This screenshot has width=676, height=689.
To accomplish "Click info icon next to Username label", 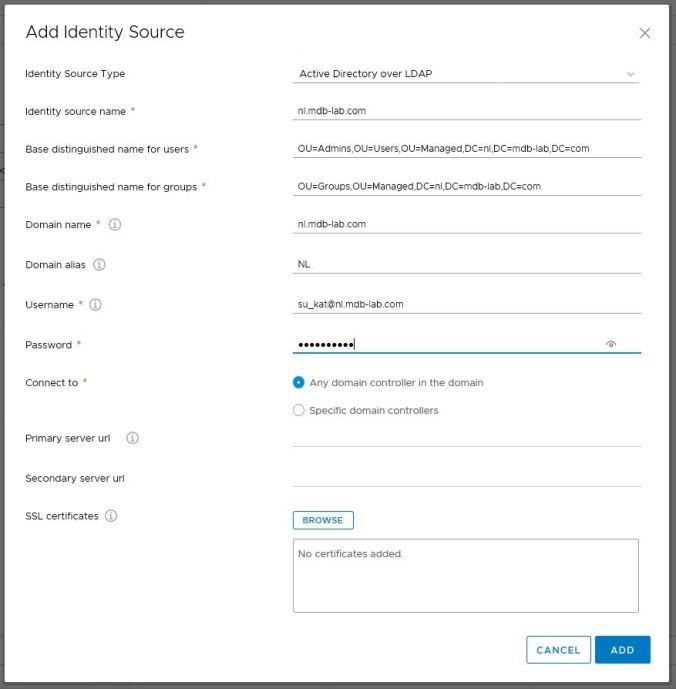I will [x=96, y=305].
